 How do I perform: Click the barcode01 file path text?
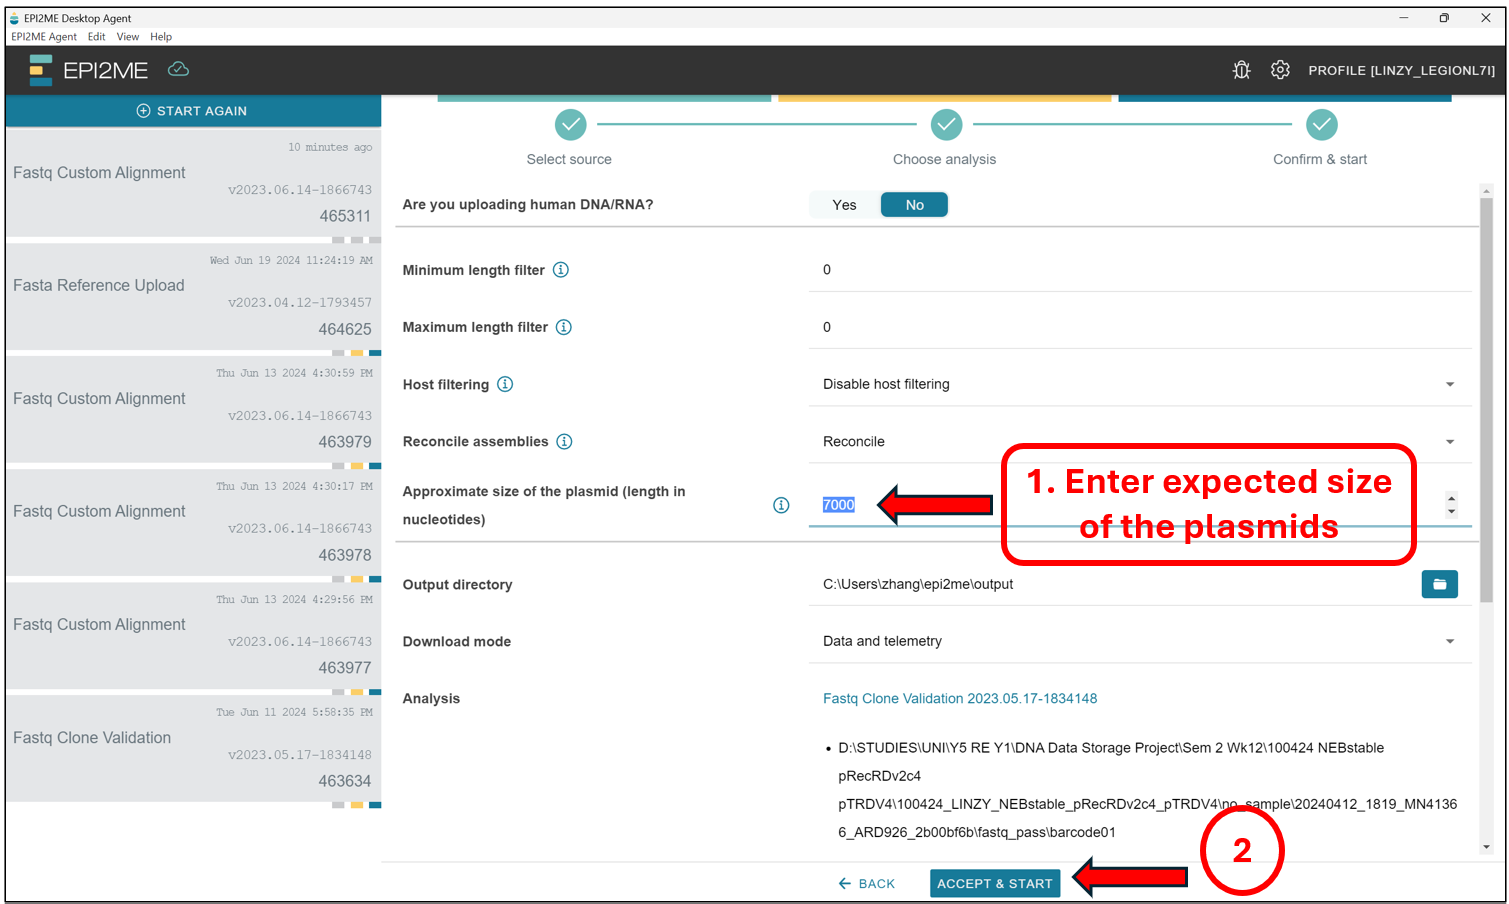pyautogui.click(x=1147, y=790)
